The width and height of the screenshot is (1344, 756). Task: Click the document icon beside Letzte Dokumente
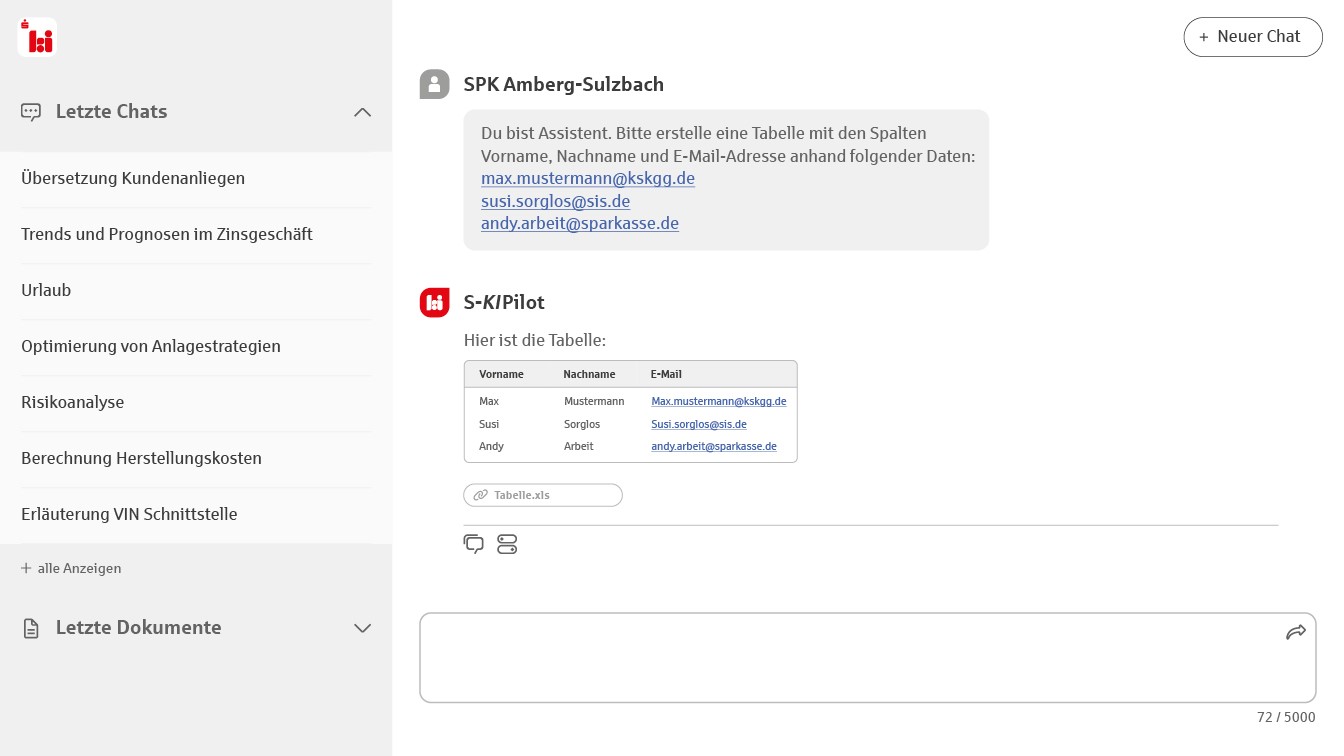coord(31,628)
